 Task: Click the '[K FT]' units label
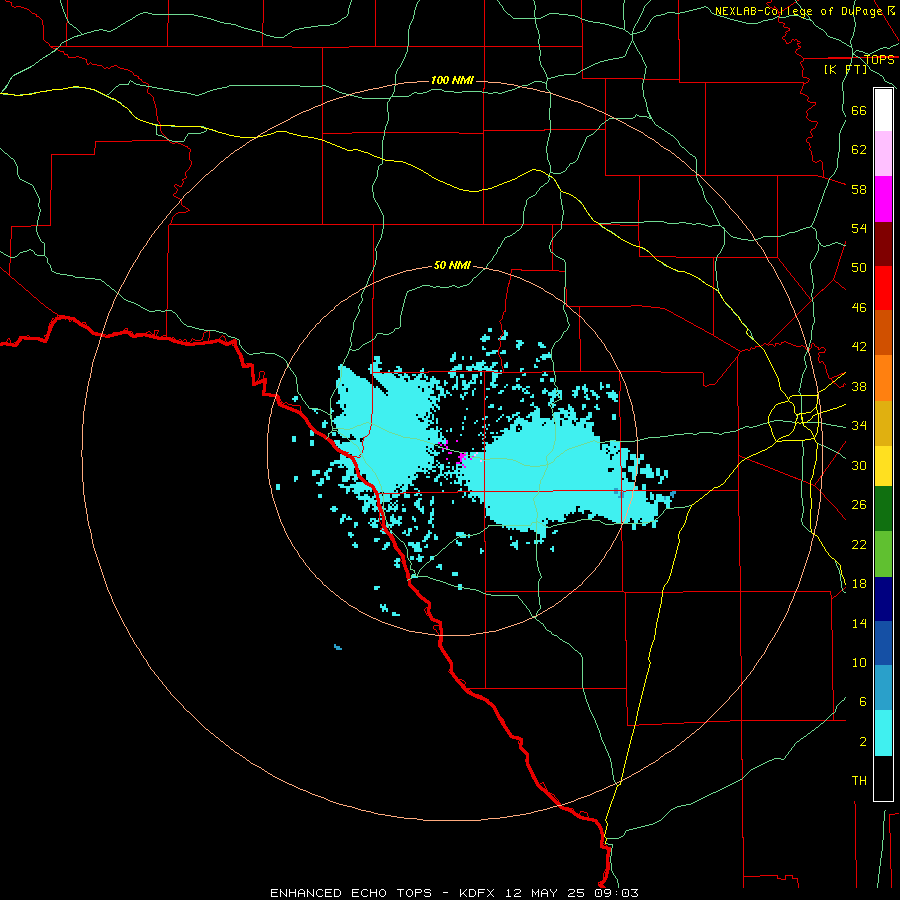[845, 69]
